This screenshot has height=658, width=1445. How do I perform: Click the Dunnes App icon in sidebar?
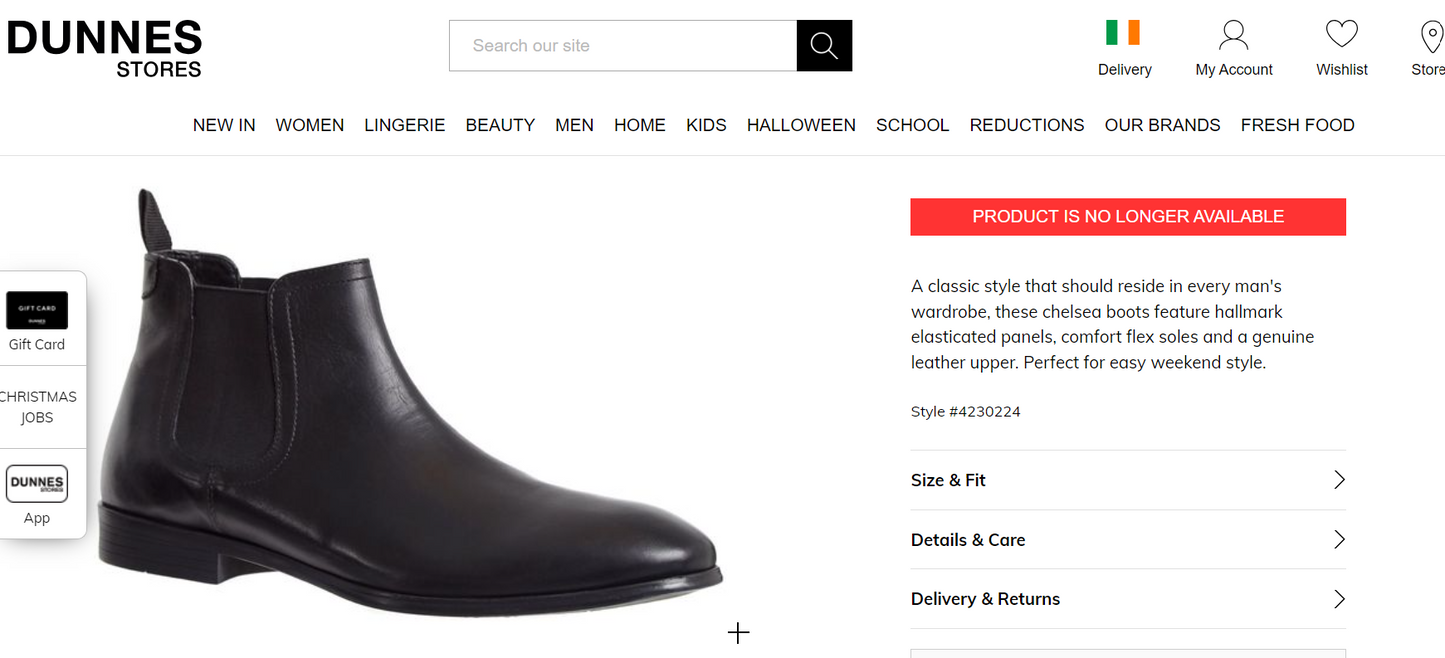click(37, 483)
